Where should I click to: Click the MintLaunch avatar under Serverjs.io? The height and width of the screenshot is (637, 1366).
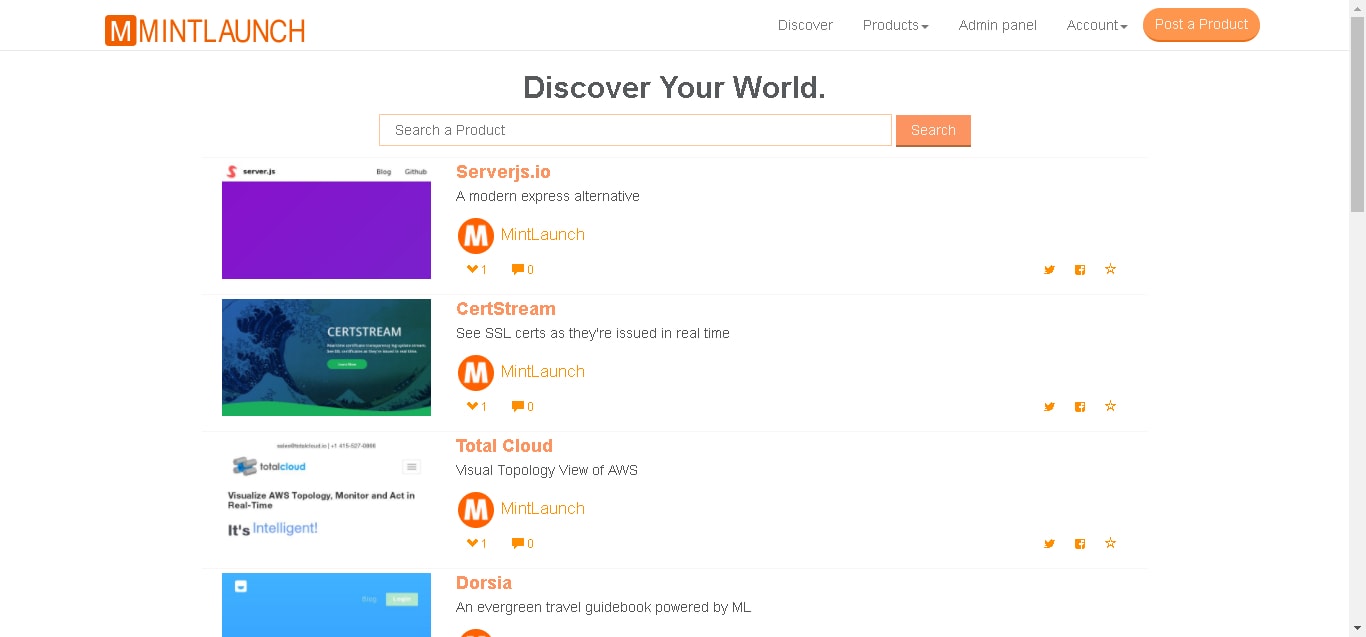coord(476,236)
